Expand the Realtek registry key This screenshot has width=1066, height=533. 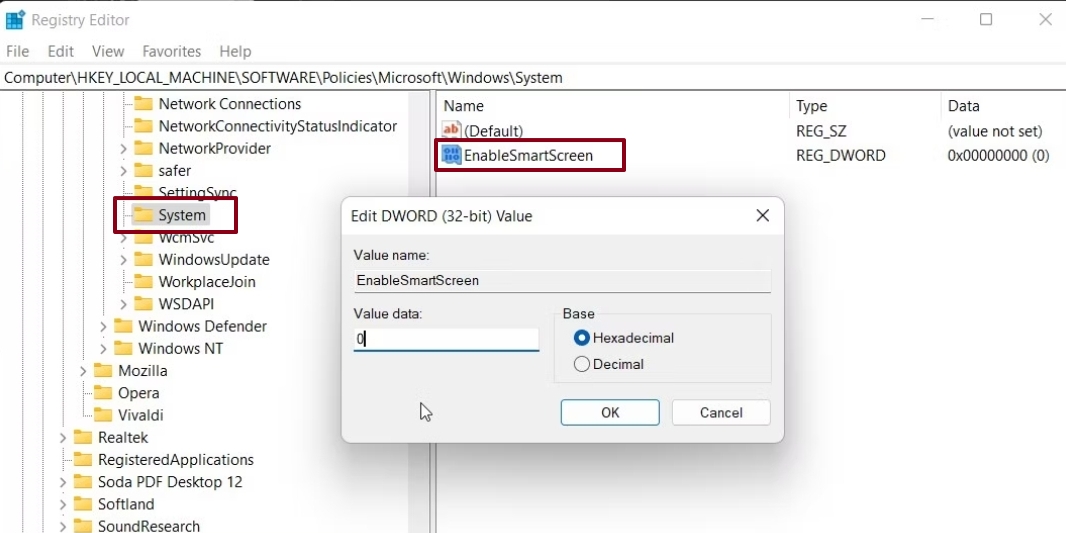click(63, 438)
